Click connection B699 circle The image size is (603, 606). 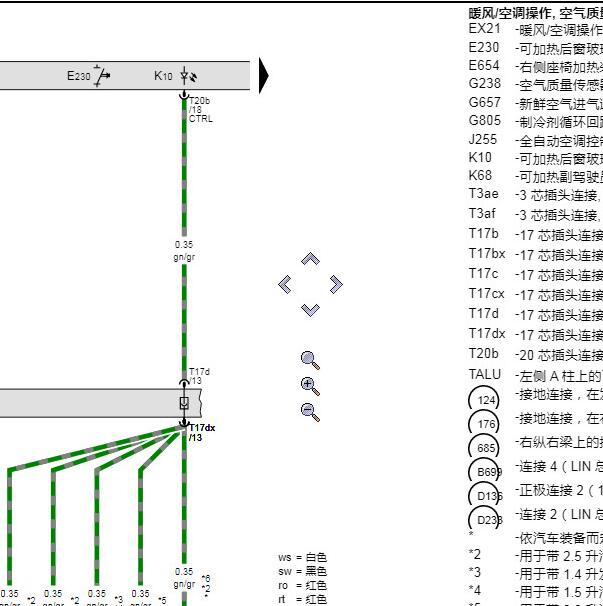pos(485,472)
